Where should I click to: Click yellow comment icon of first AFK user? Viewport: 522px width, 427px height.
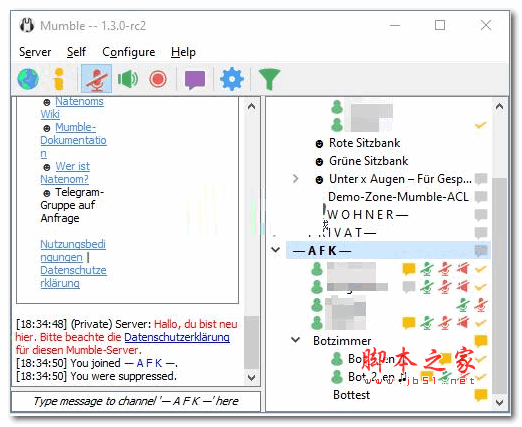pos(409,269)
